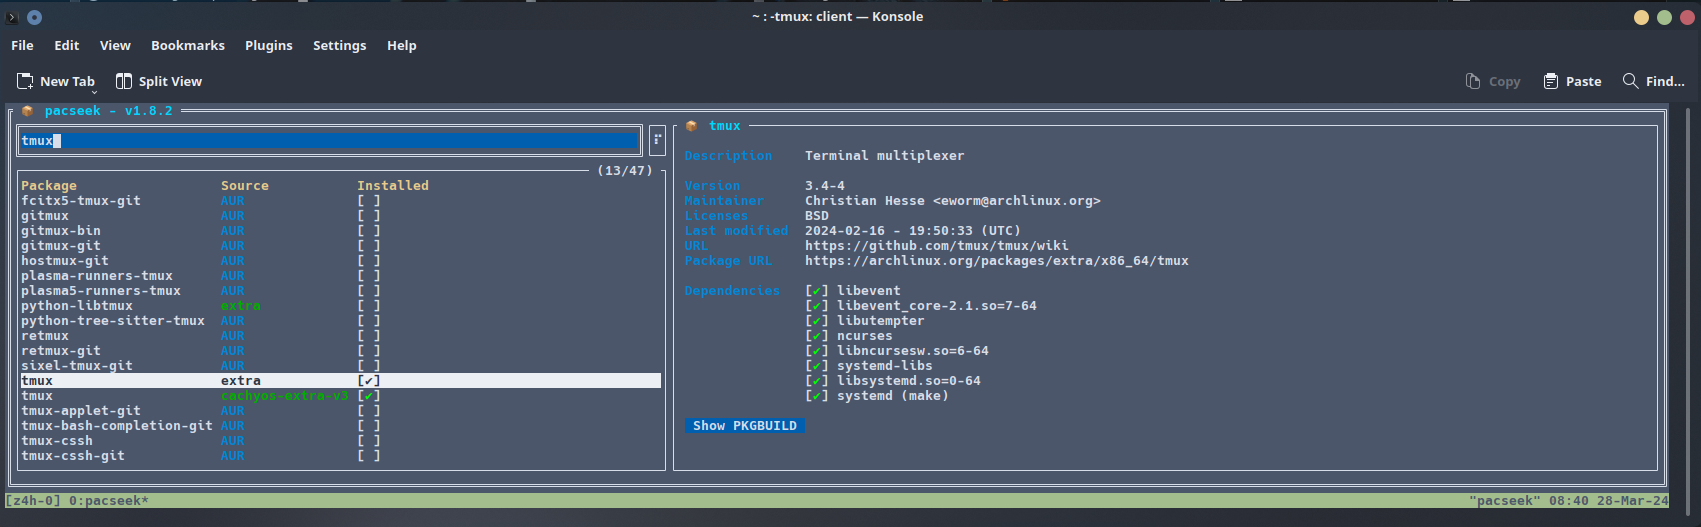
Task: Click the Split View toolbar icon
Action: pyautogui.click(x=124, y=81)
